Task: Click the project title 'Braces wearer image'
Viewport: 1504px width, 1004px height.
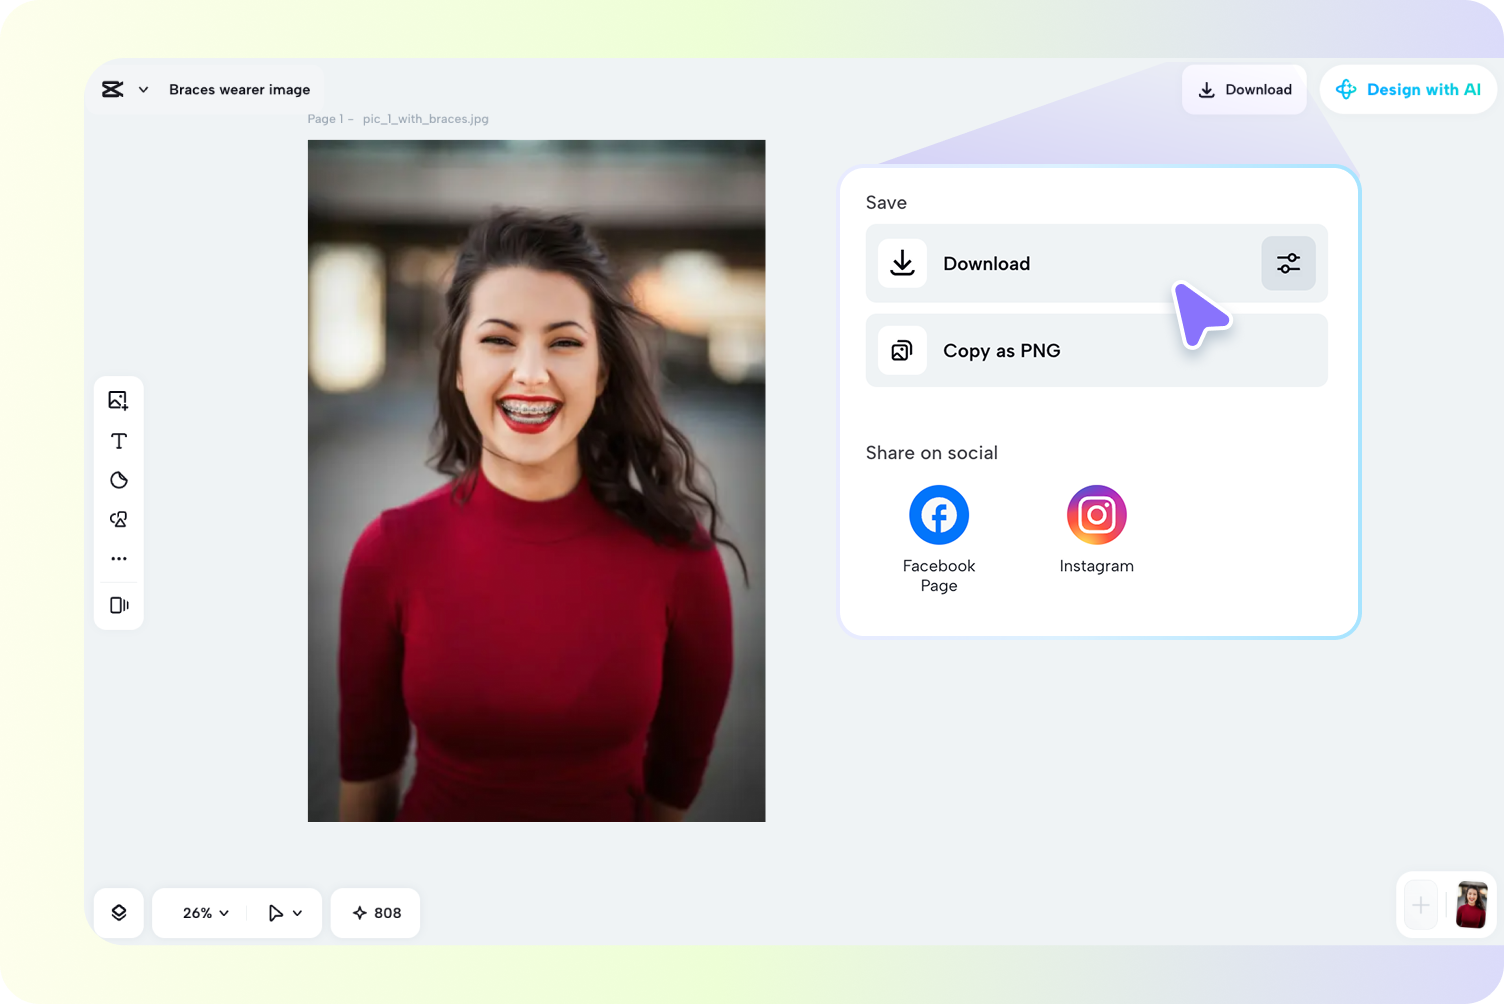Action: [240, 89]
